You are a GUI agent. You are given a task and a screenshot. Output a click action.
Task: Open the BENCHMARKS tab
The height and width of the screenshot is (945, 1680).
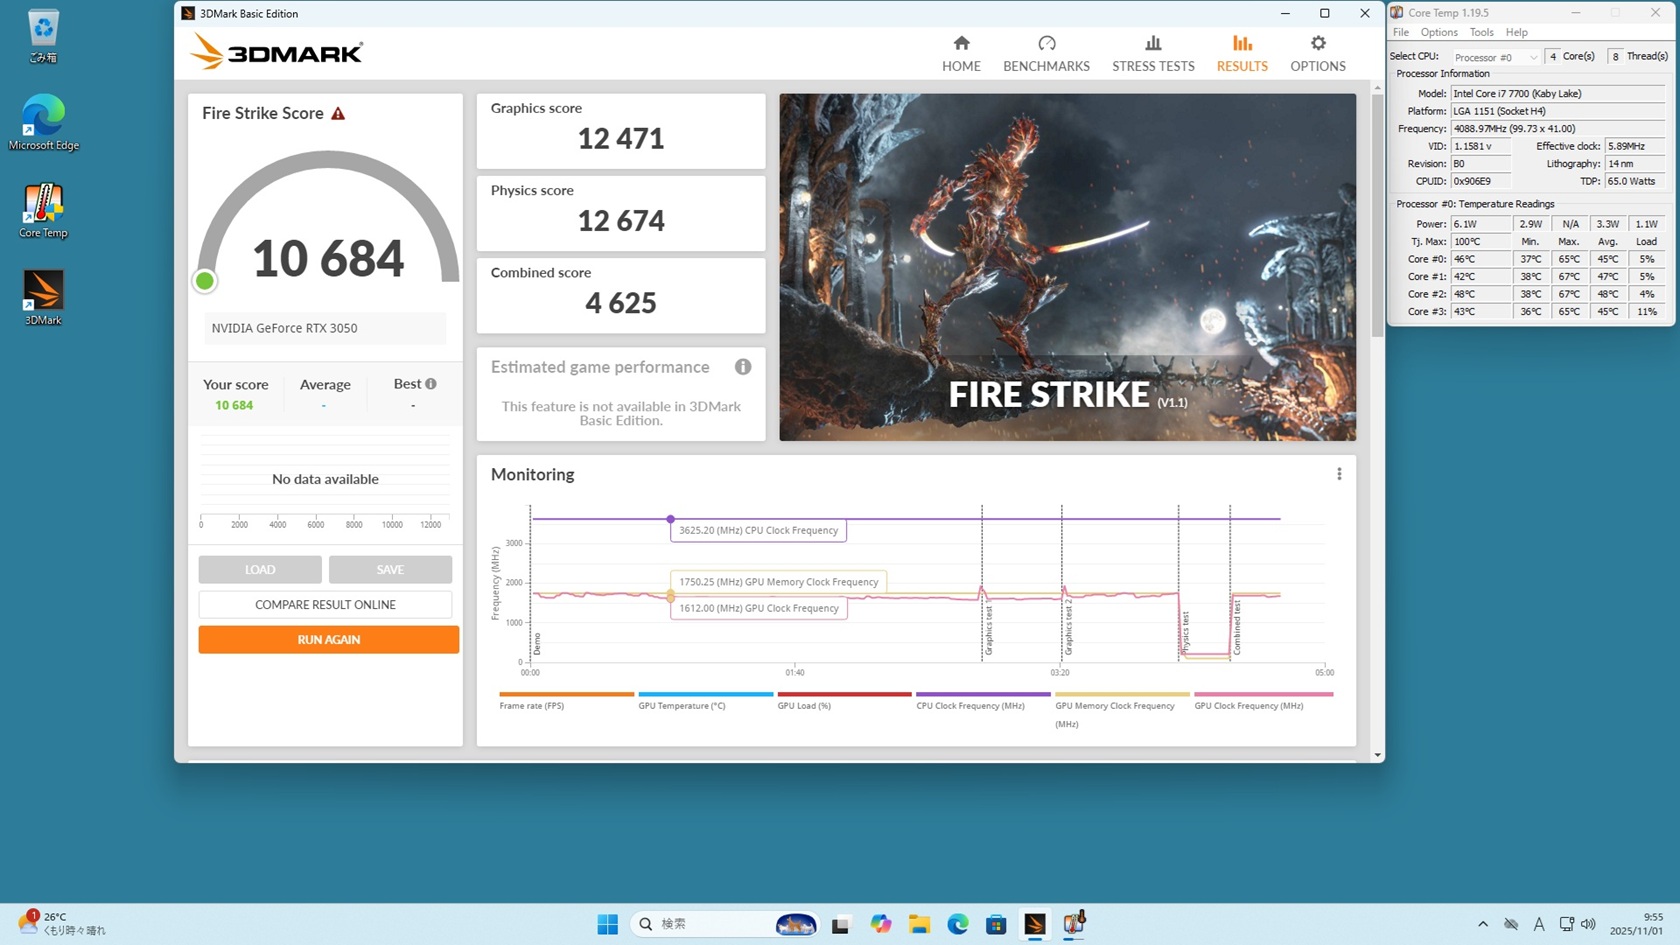tap(1046, 54)
